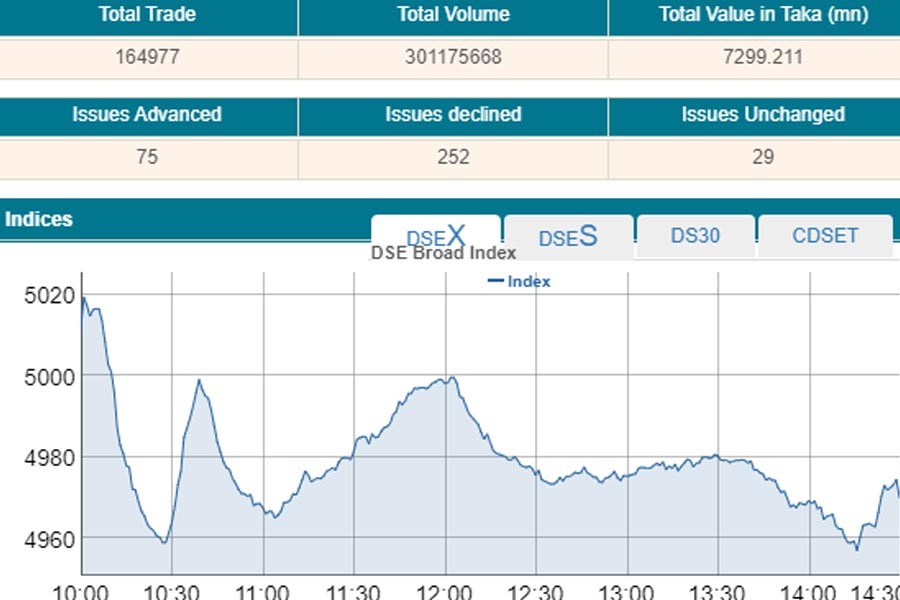The image size is (900, 600).
Task: Select the declined issues count 252
Action: [x=453, y=157]
